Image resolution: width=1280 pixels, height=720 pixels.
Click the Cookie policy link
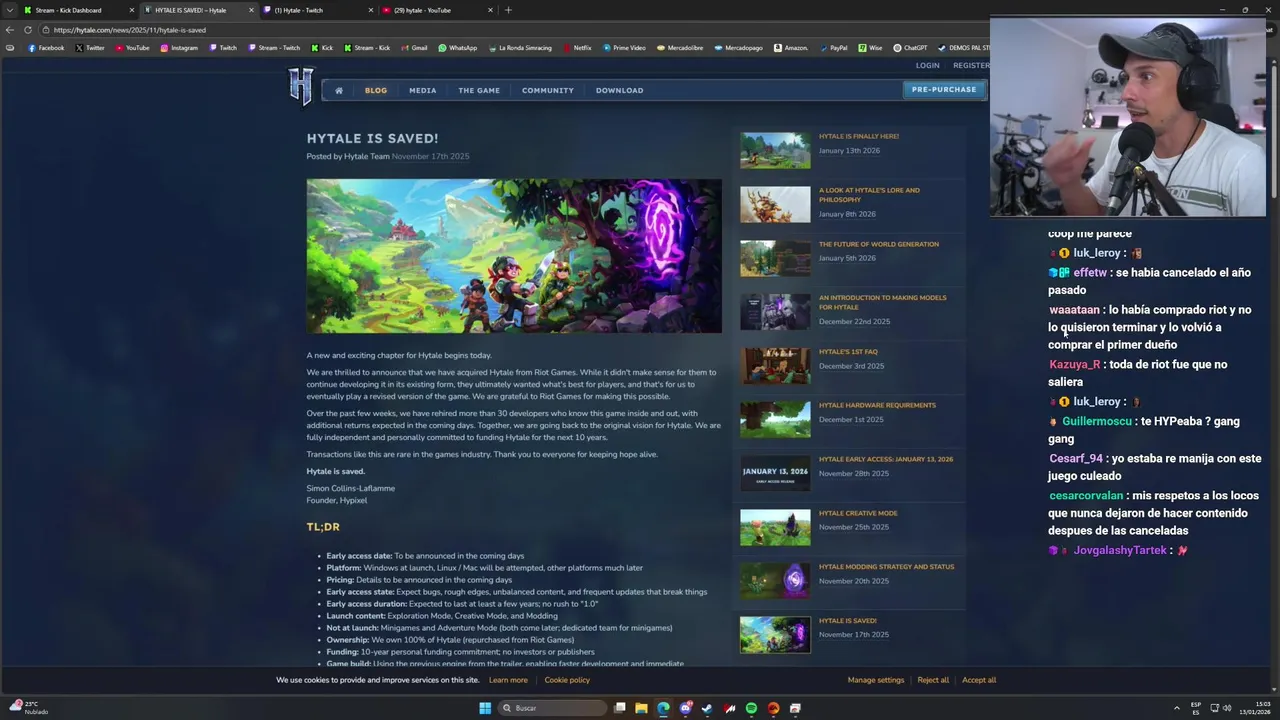[x=567, y=680]
